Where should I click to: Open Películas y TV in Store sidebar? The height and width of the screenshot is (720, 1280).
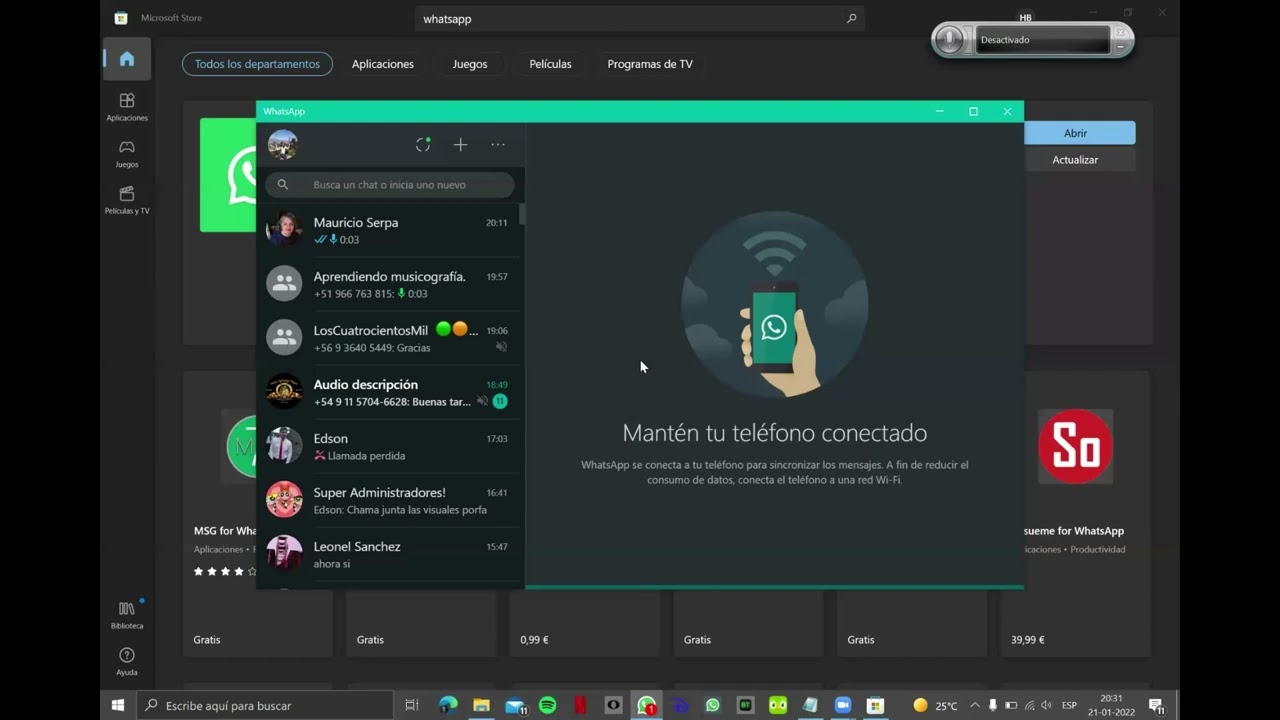(127, 200)
